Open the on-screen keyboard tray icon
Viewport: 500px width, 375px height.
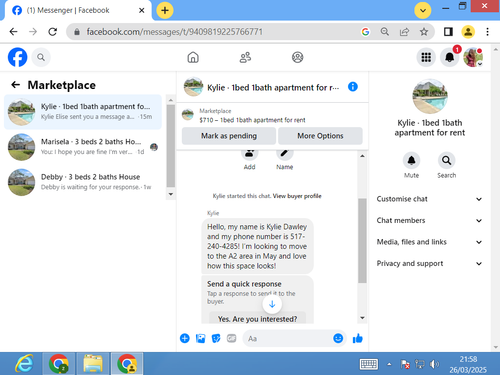click(369, 364)
